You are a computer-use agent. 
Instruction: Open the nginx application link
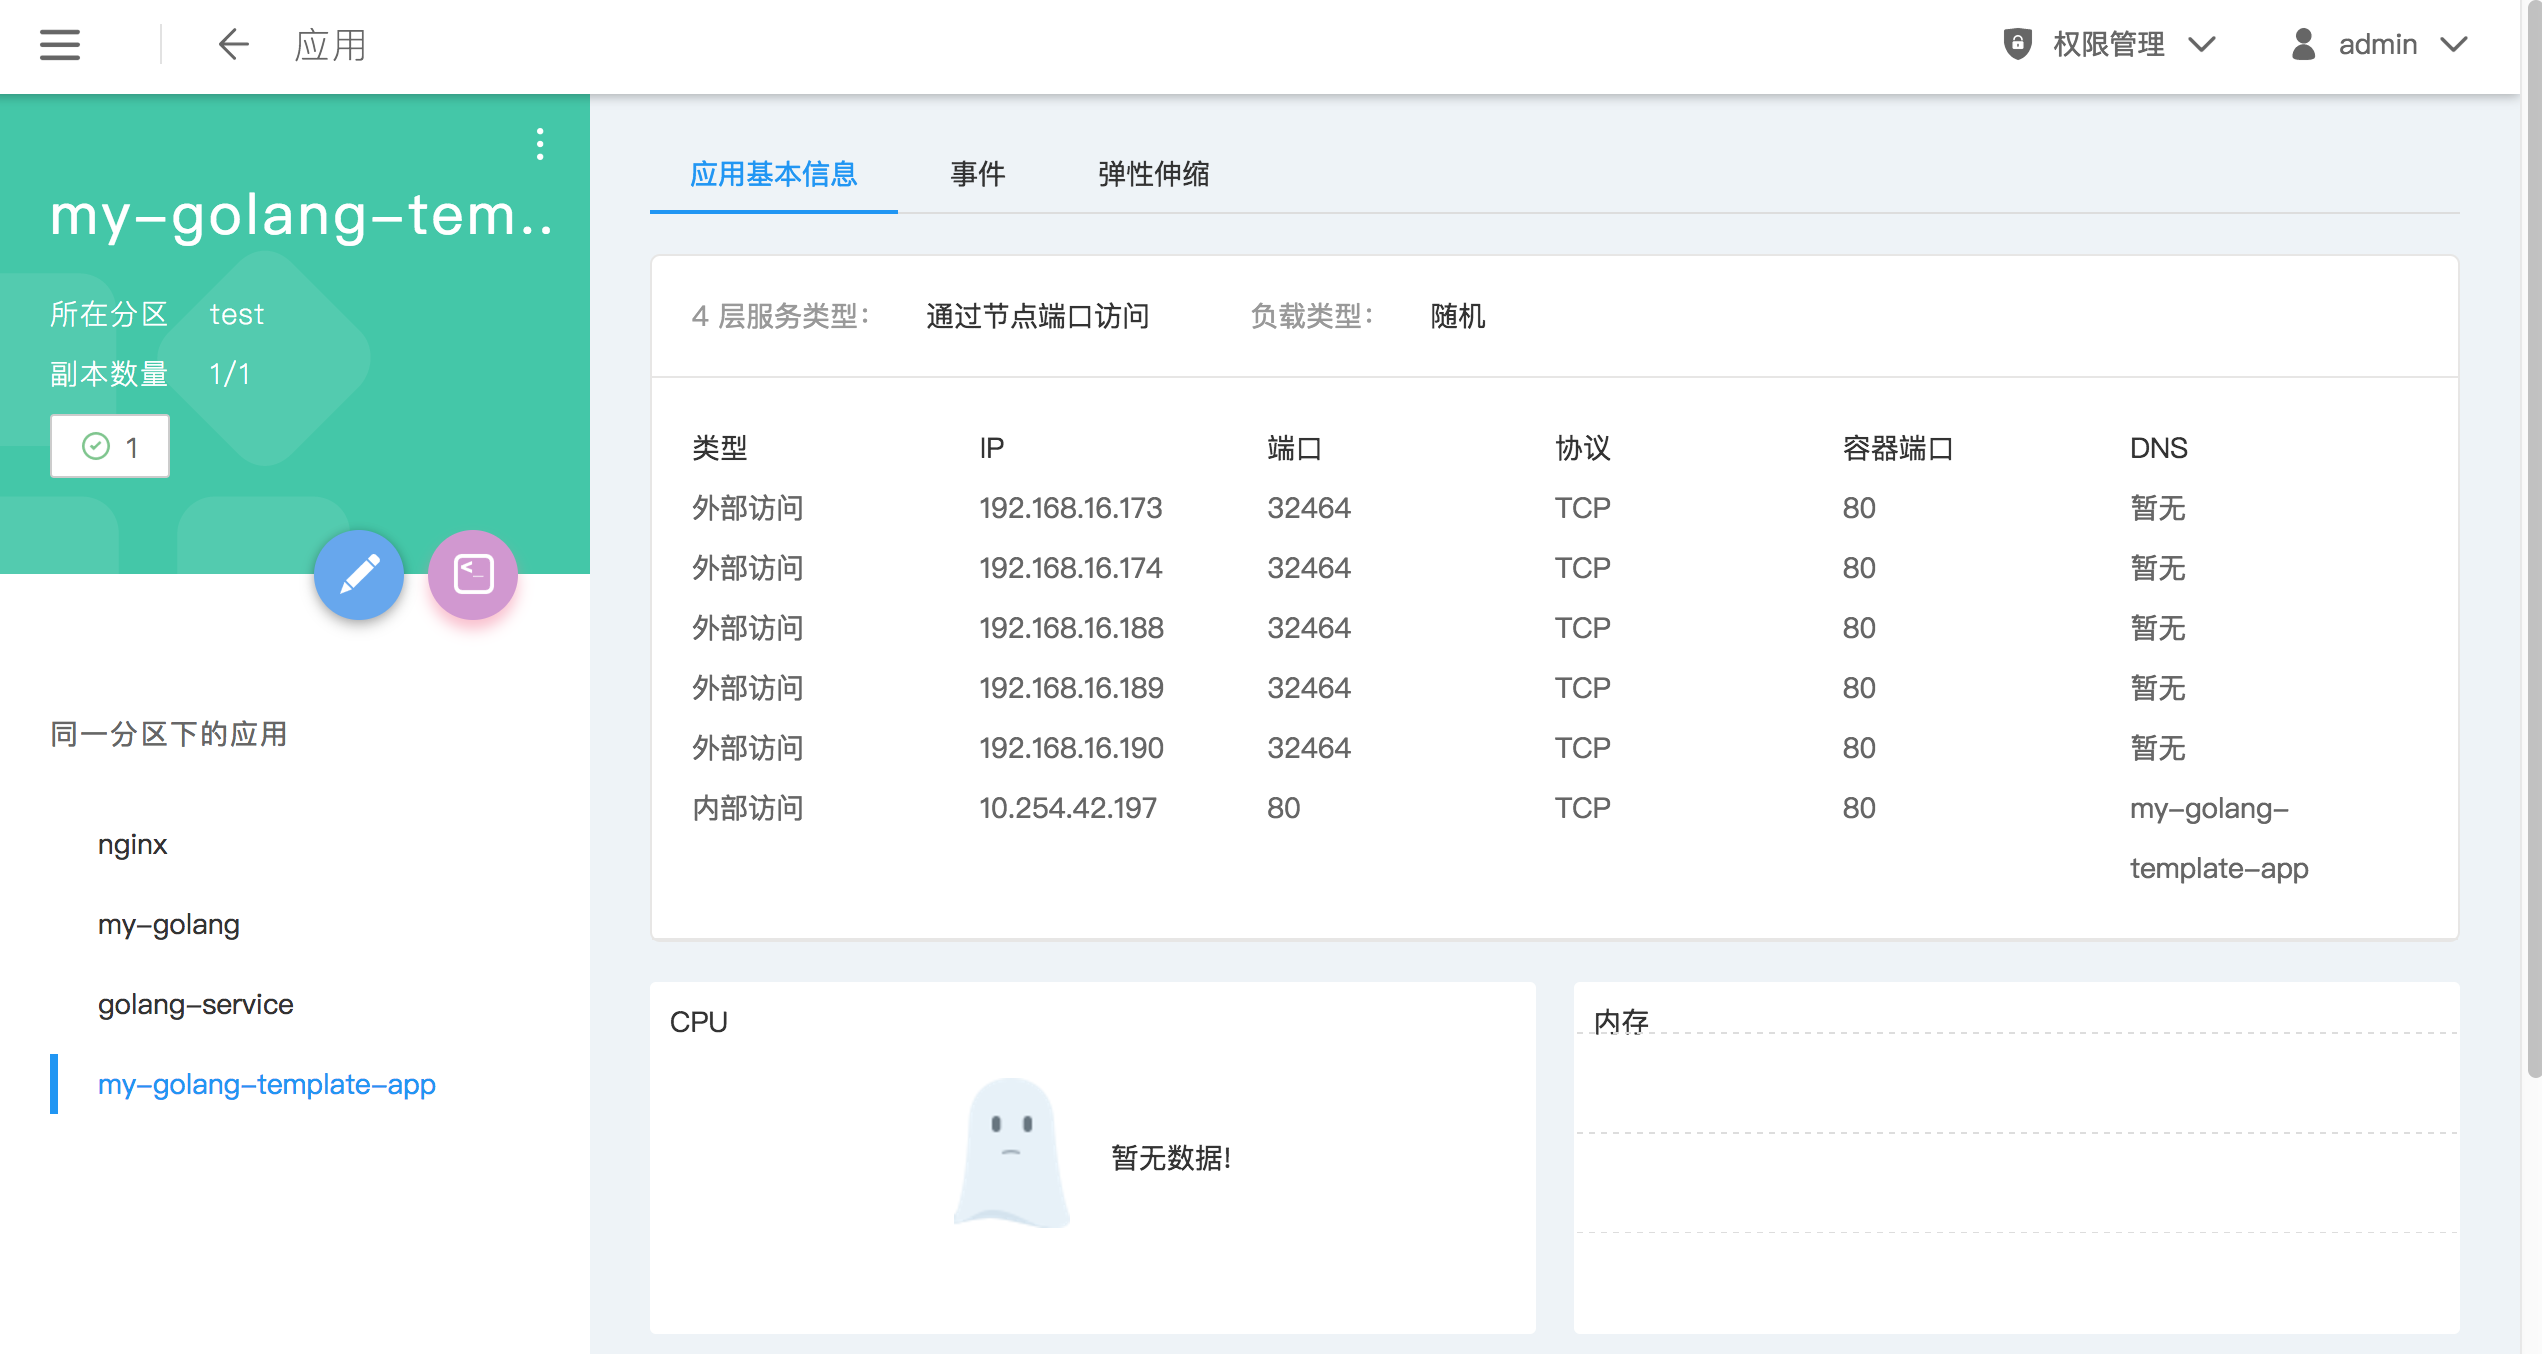pos(133,844)
